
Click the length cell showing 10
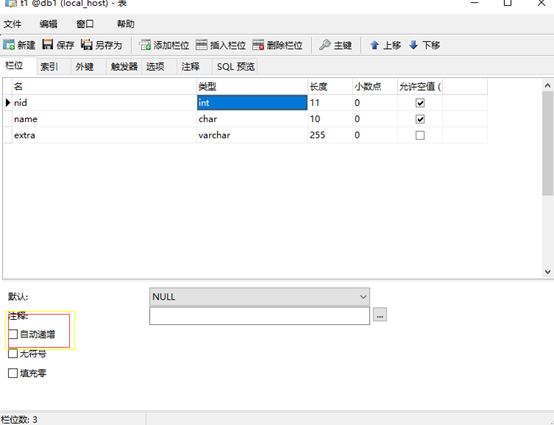tap(330, 119)
